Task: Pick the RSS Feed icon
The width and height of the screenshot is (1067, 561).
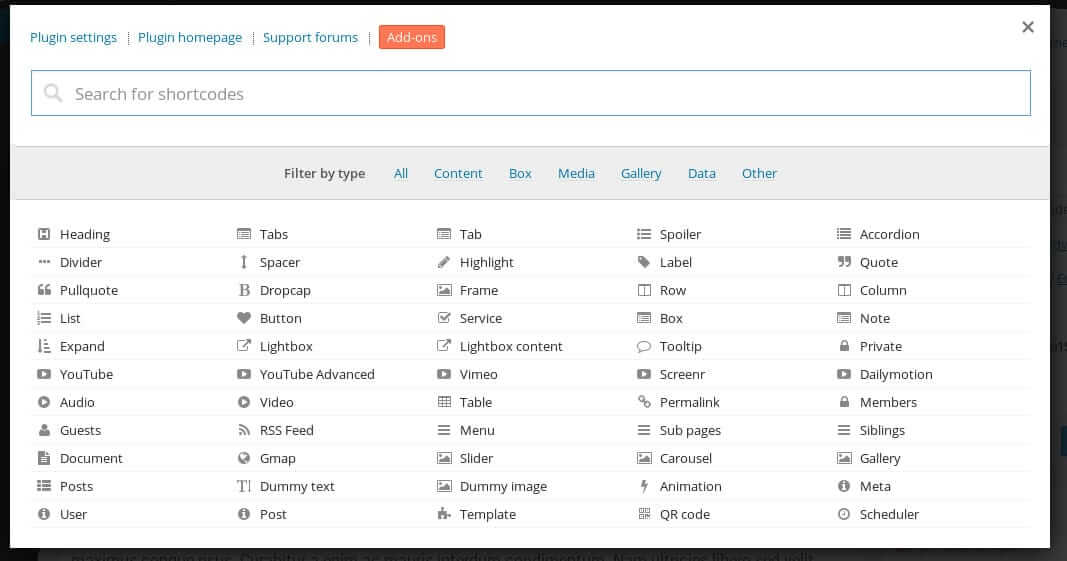Action: (x=244, y=430)
